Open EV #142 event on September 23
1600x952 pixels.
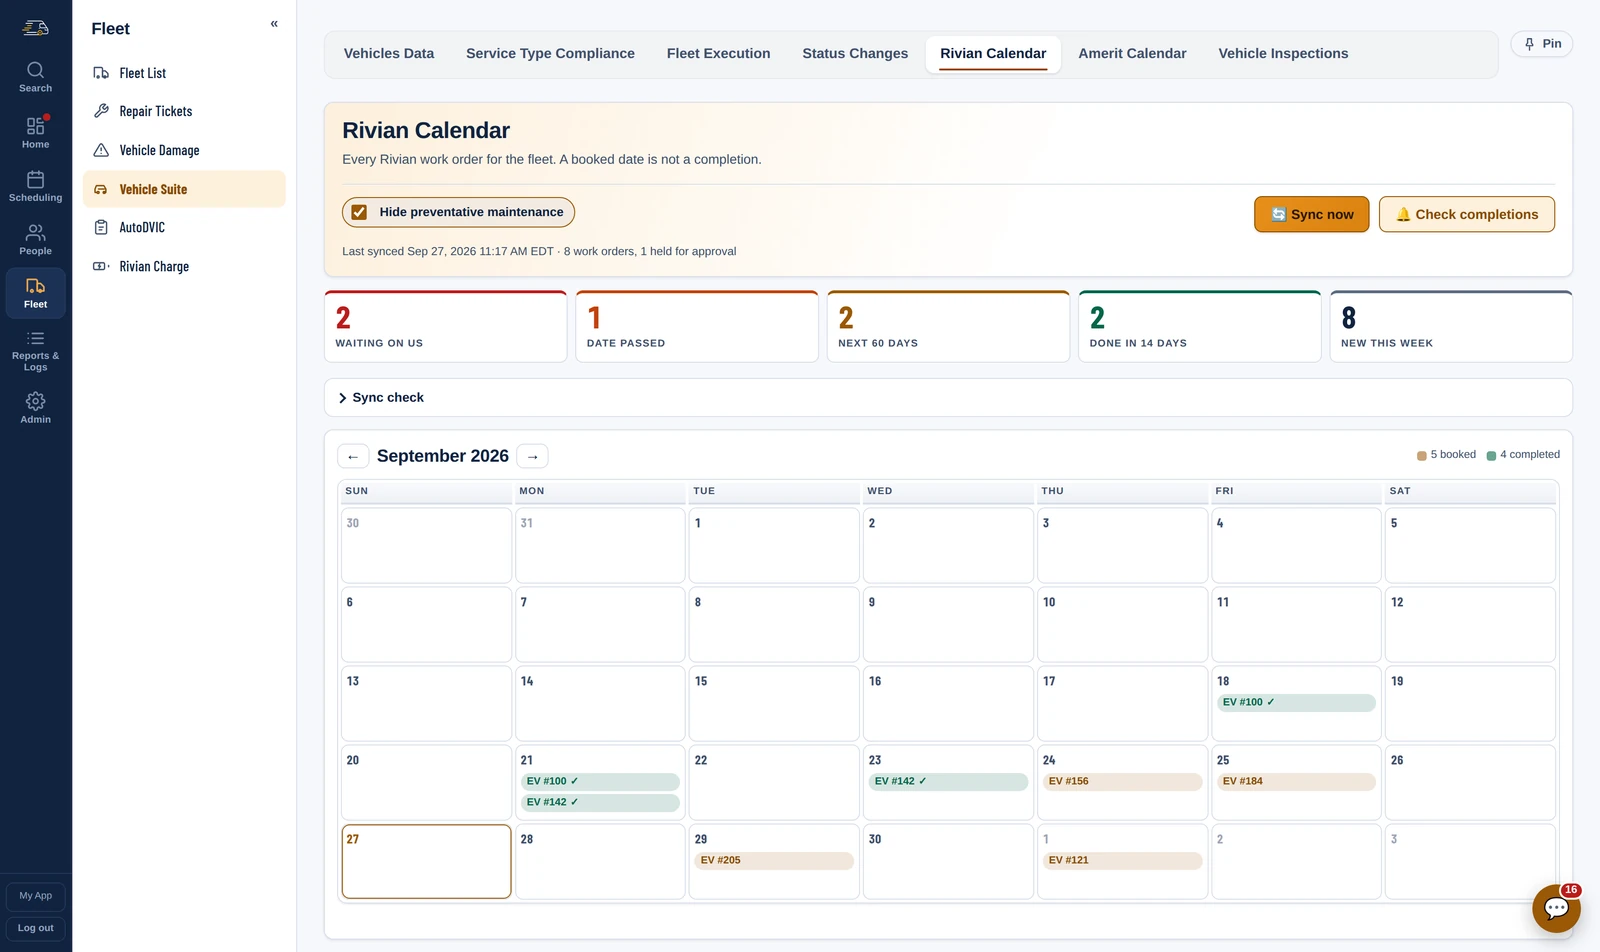(948, 782)
